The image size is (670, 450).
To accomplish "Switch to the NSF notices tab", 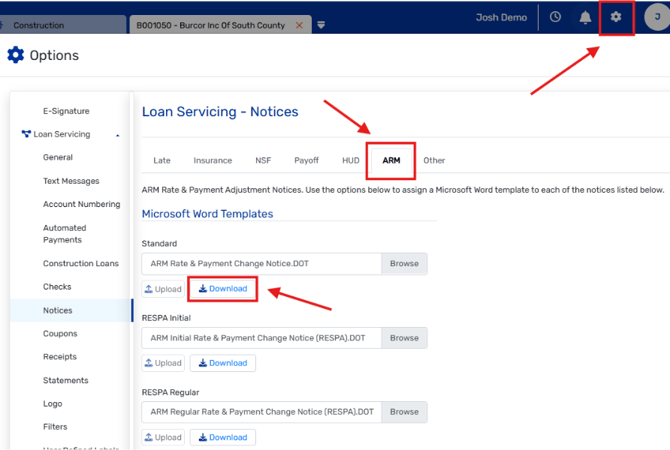I will (263, 160).
